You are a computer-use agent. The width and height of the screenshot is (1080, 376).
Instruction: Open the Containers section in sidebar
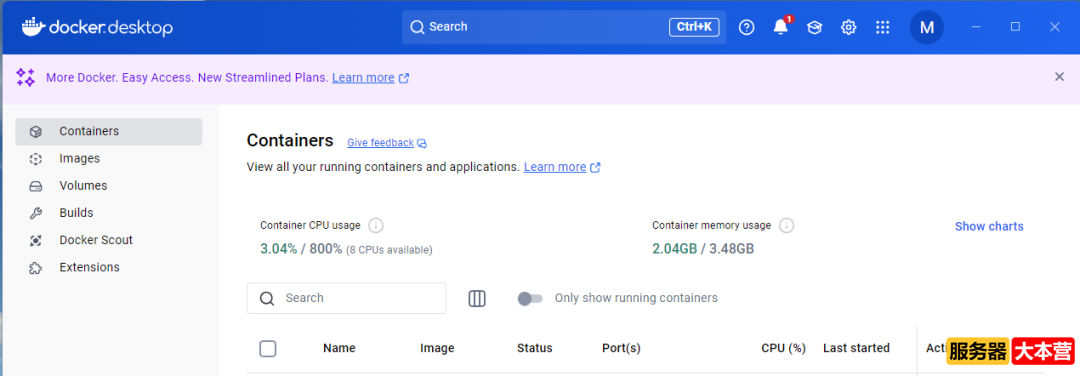pyautogui.click(x=109, y=132)
